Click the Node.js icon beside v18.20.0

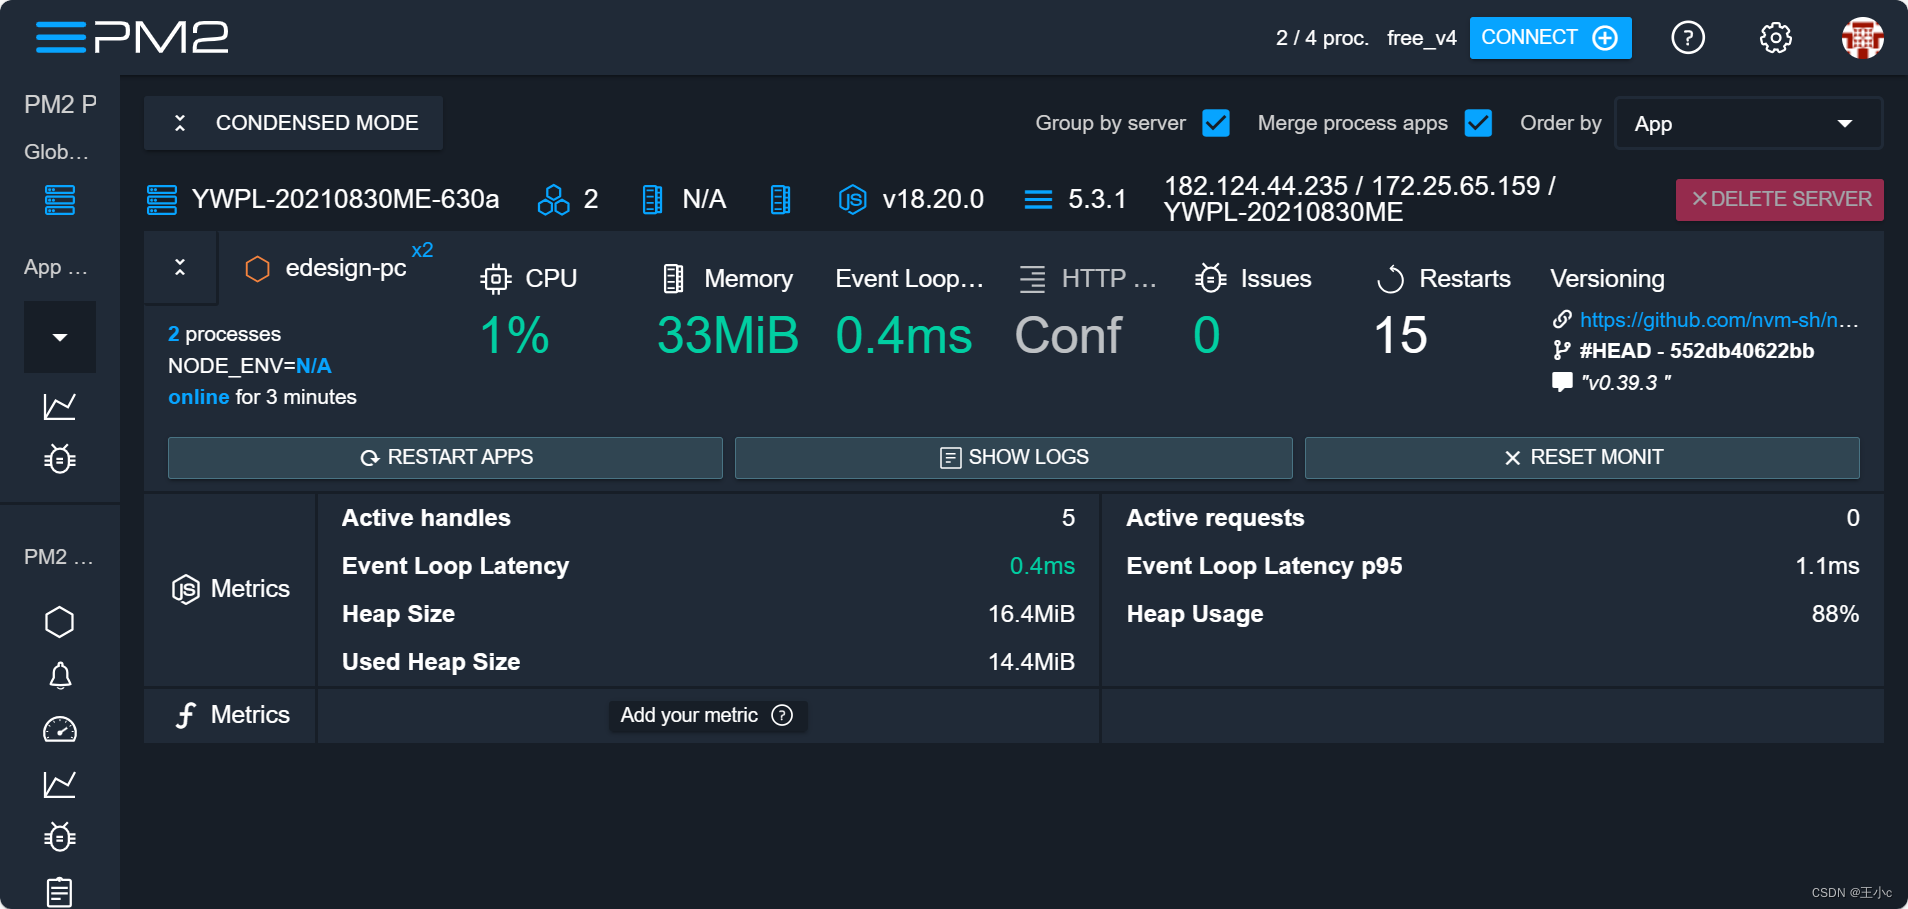[852, 200]
